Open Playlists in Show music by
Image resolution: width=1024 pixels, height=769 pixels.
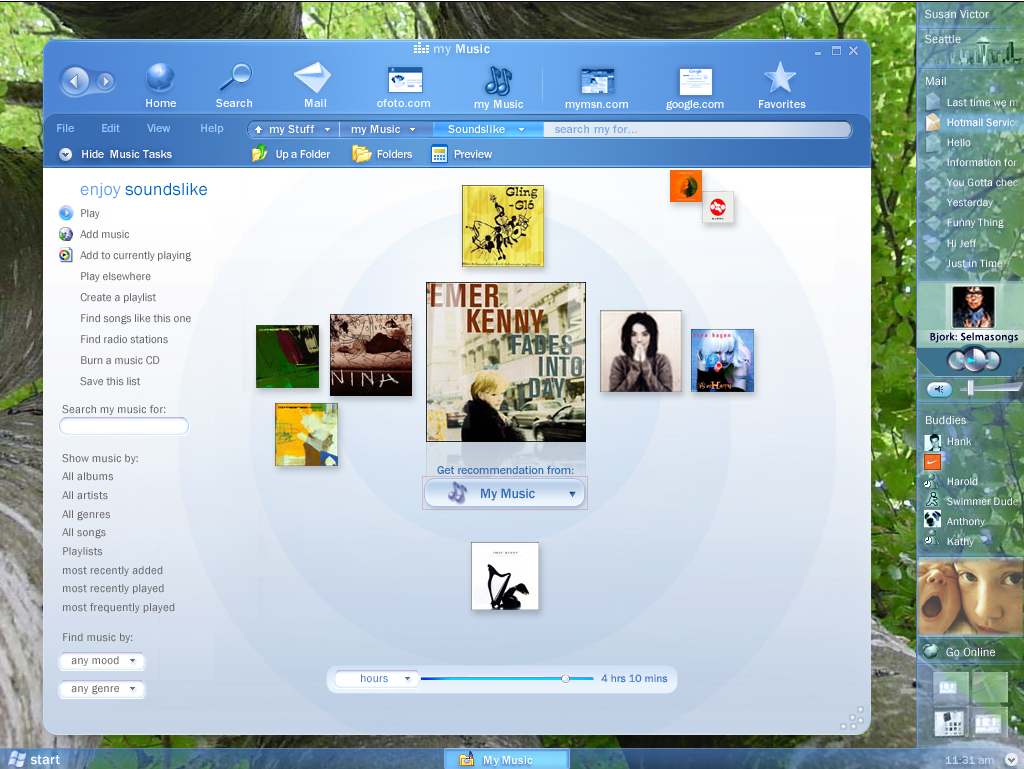(x=82, y=551)
